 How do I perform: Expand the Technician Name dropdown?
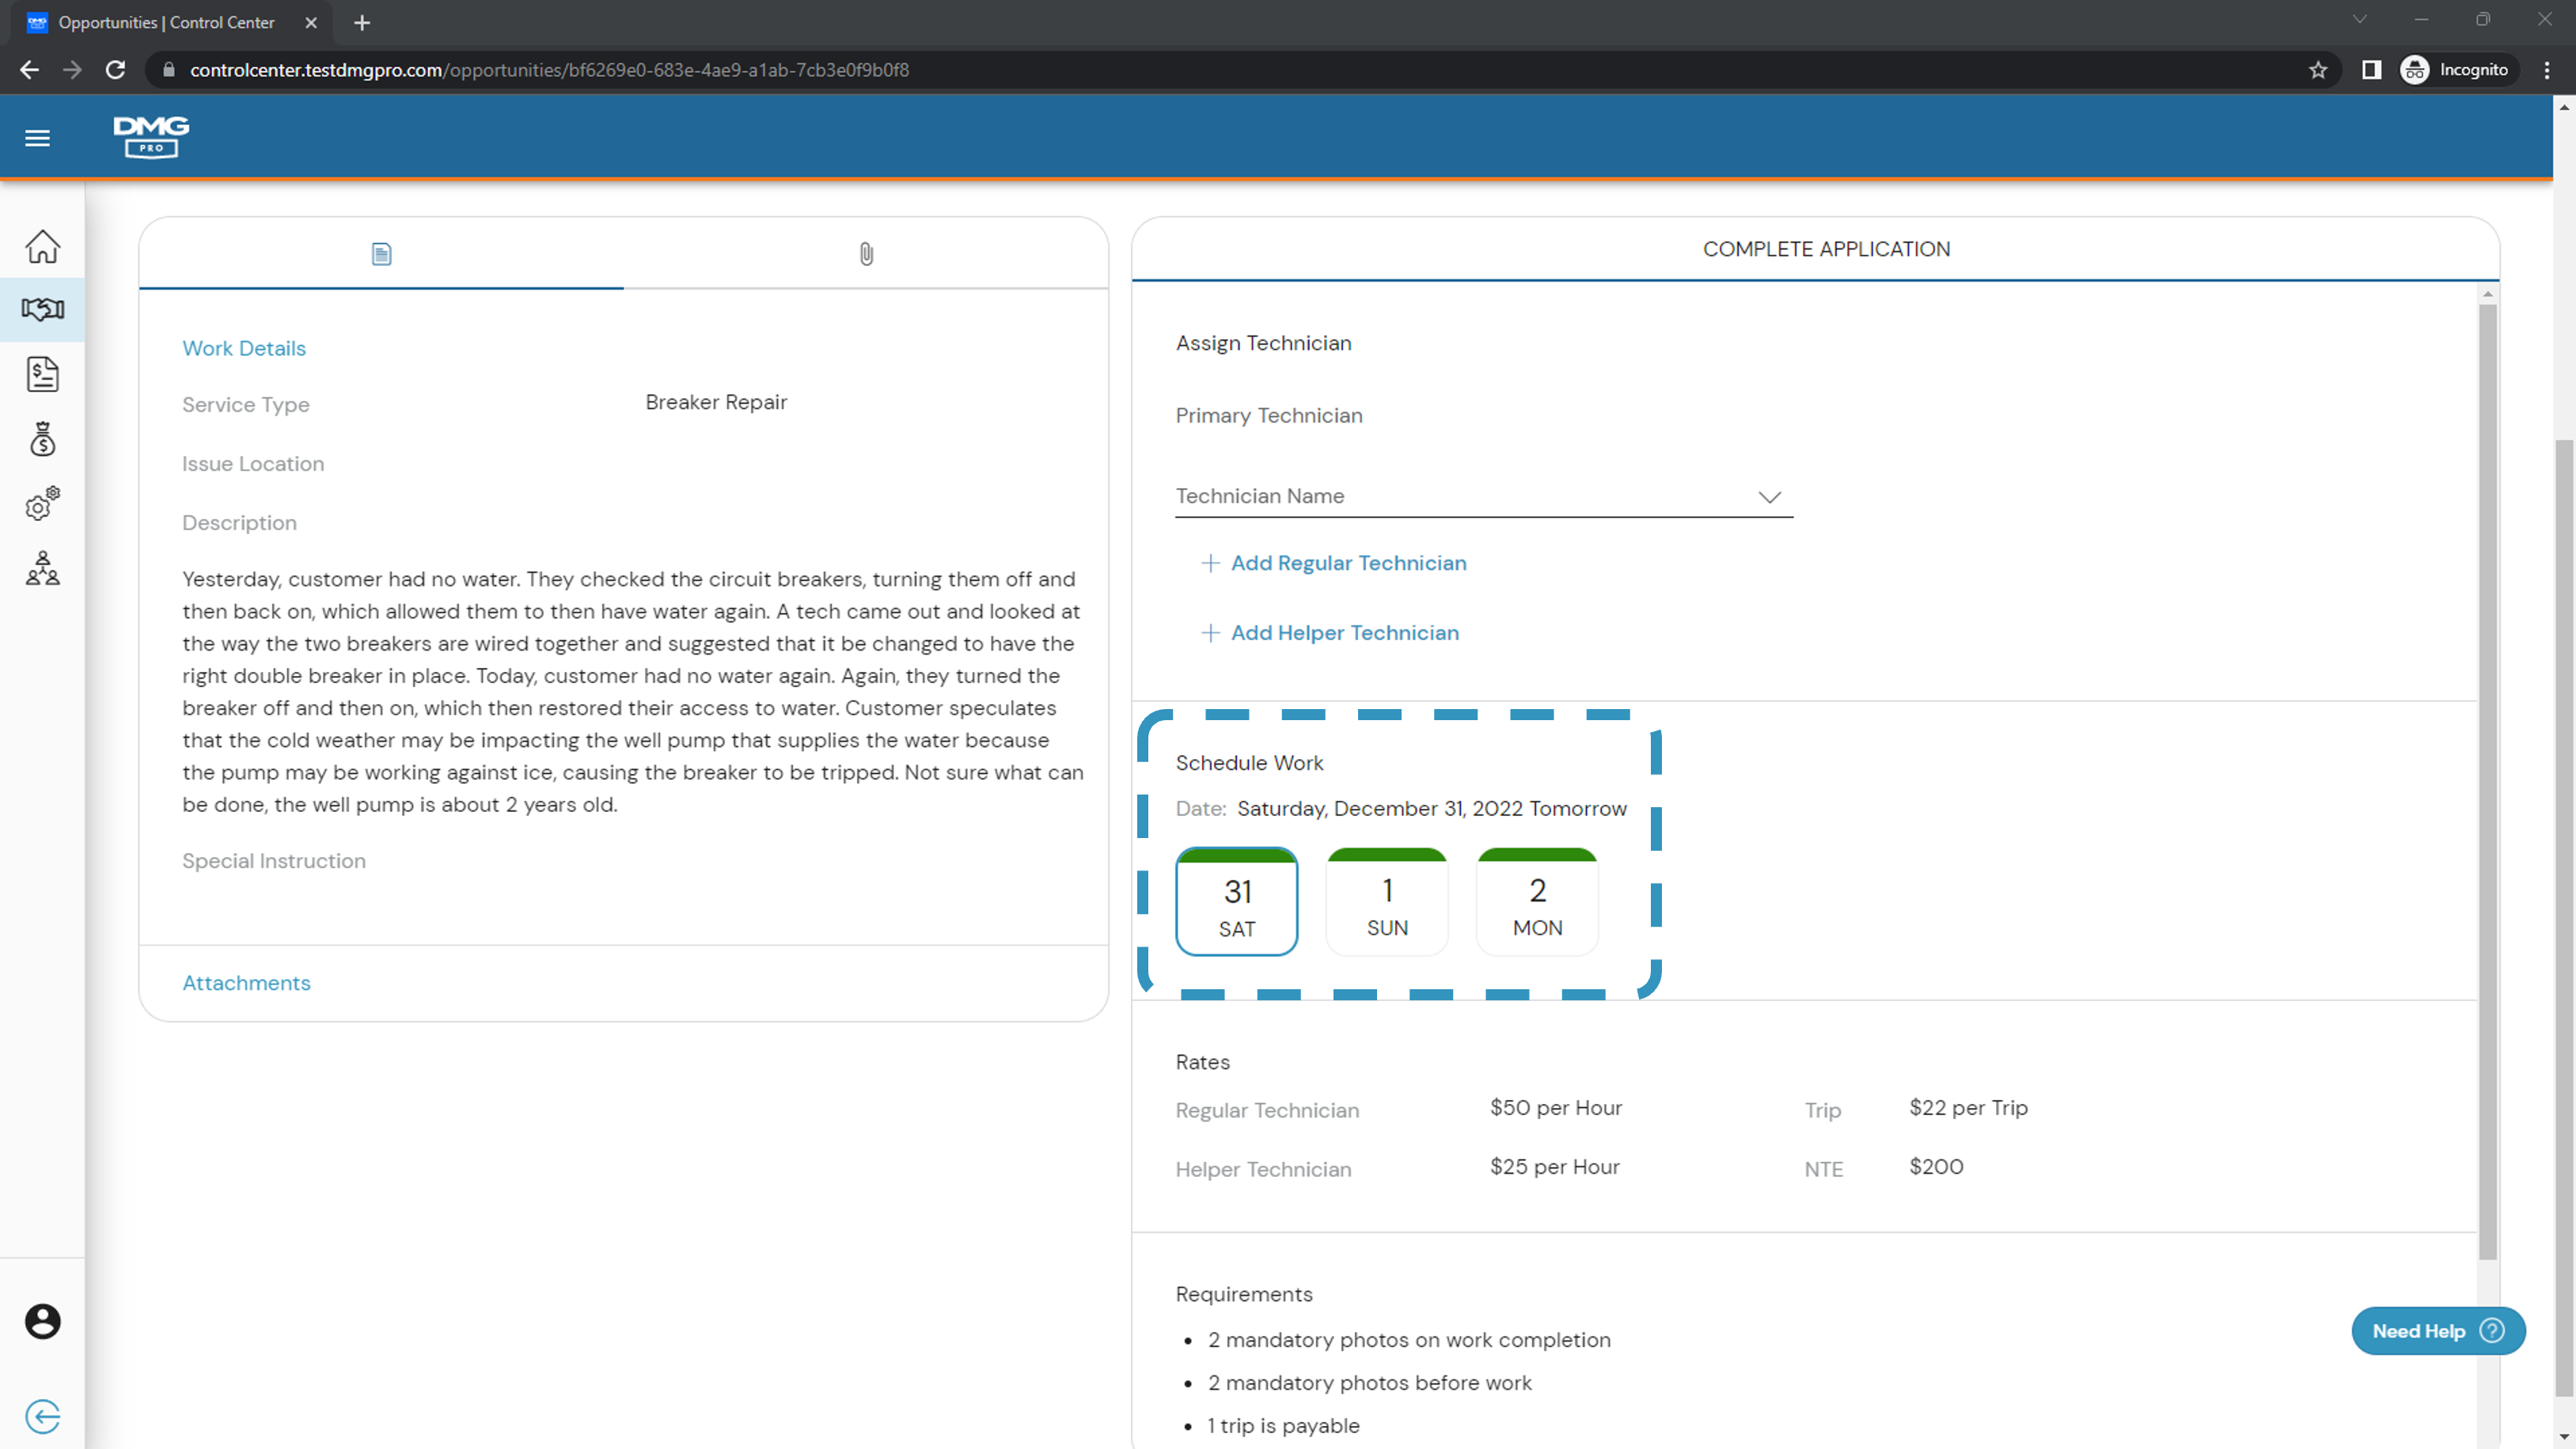[1484, 496]
